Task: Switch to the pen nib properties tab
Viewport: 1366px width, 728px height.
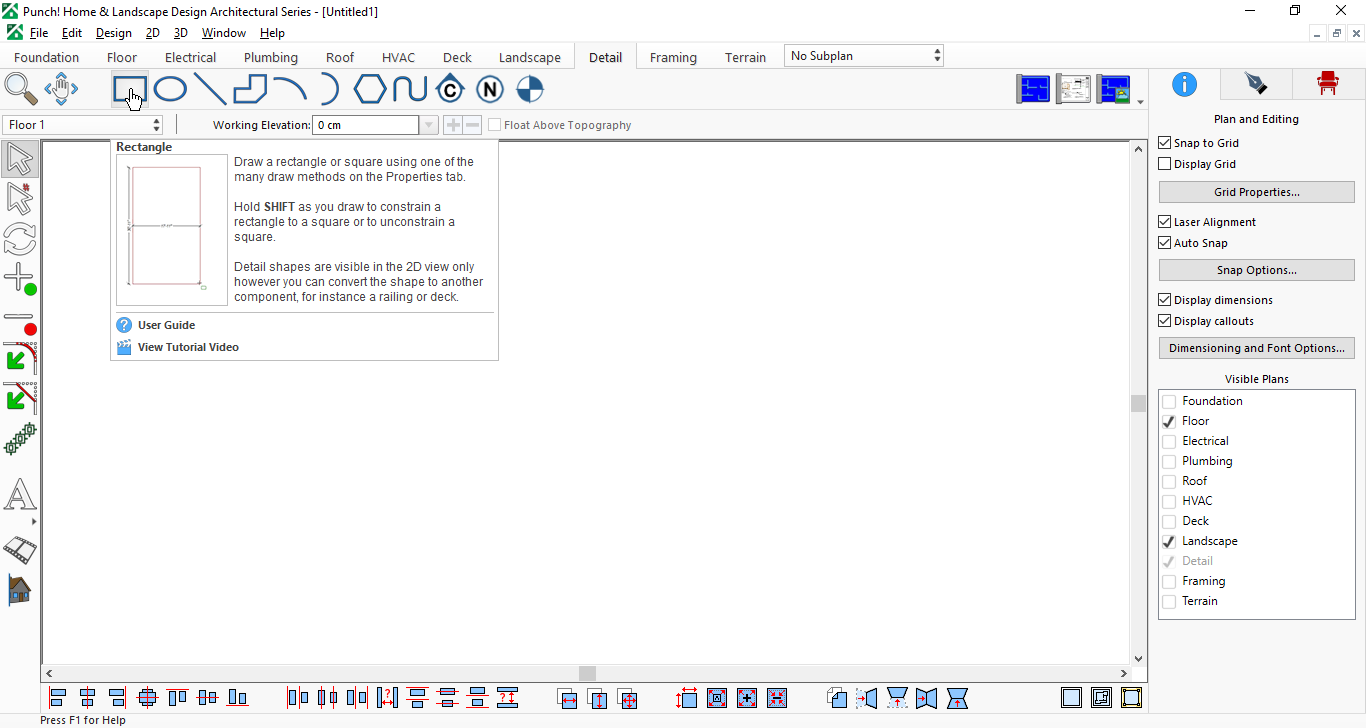Action: point(1256,83)
